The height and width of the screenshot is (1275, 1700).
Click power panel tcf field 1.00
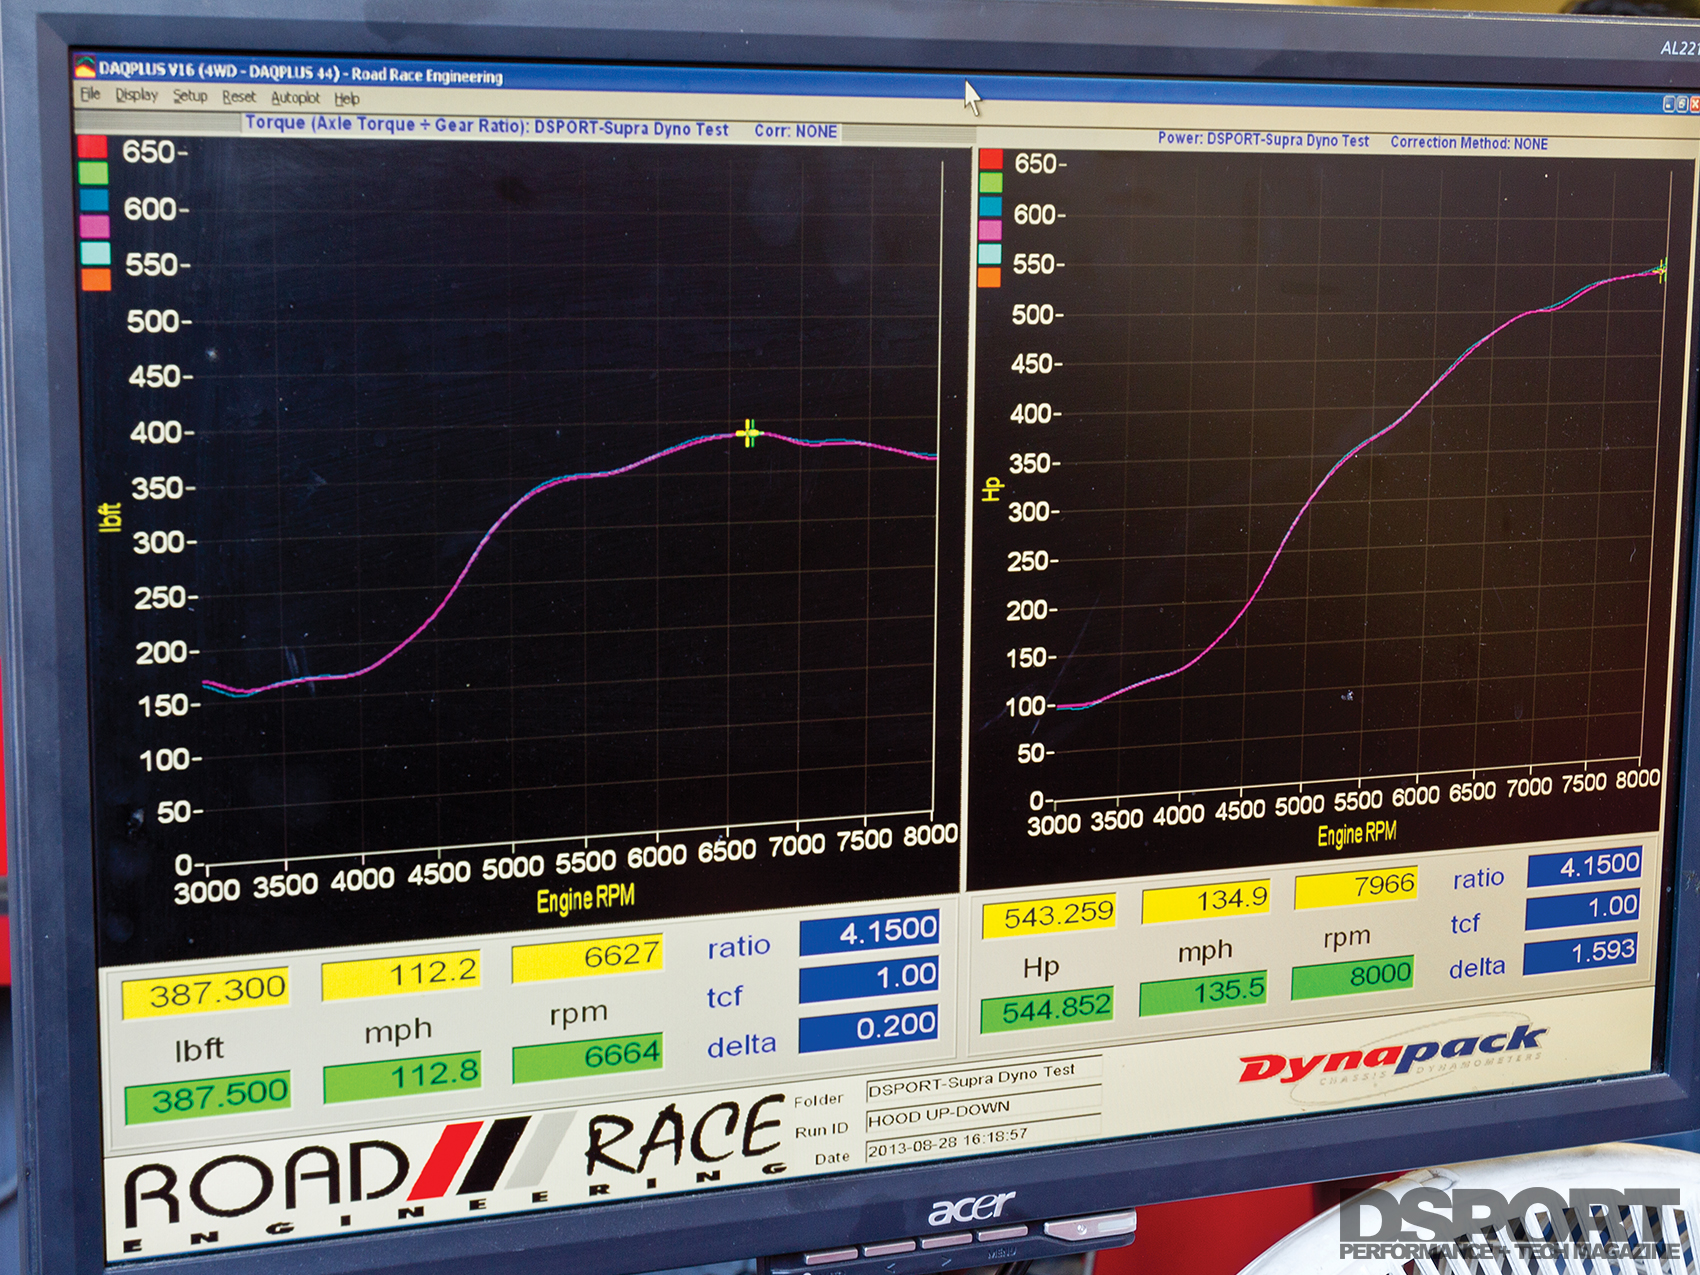click(1583, 908)
